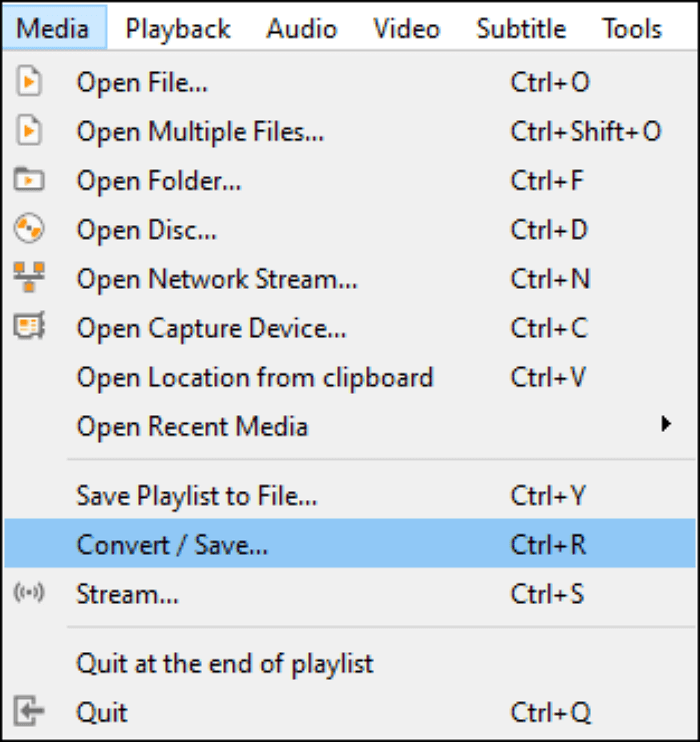This screenshot has height=742, width=700.
Task: Choose Save Playlist to File
Action: click(196, 495)
